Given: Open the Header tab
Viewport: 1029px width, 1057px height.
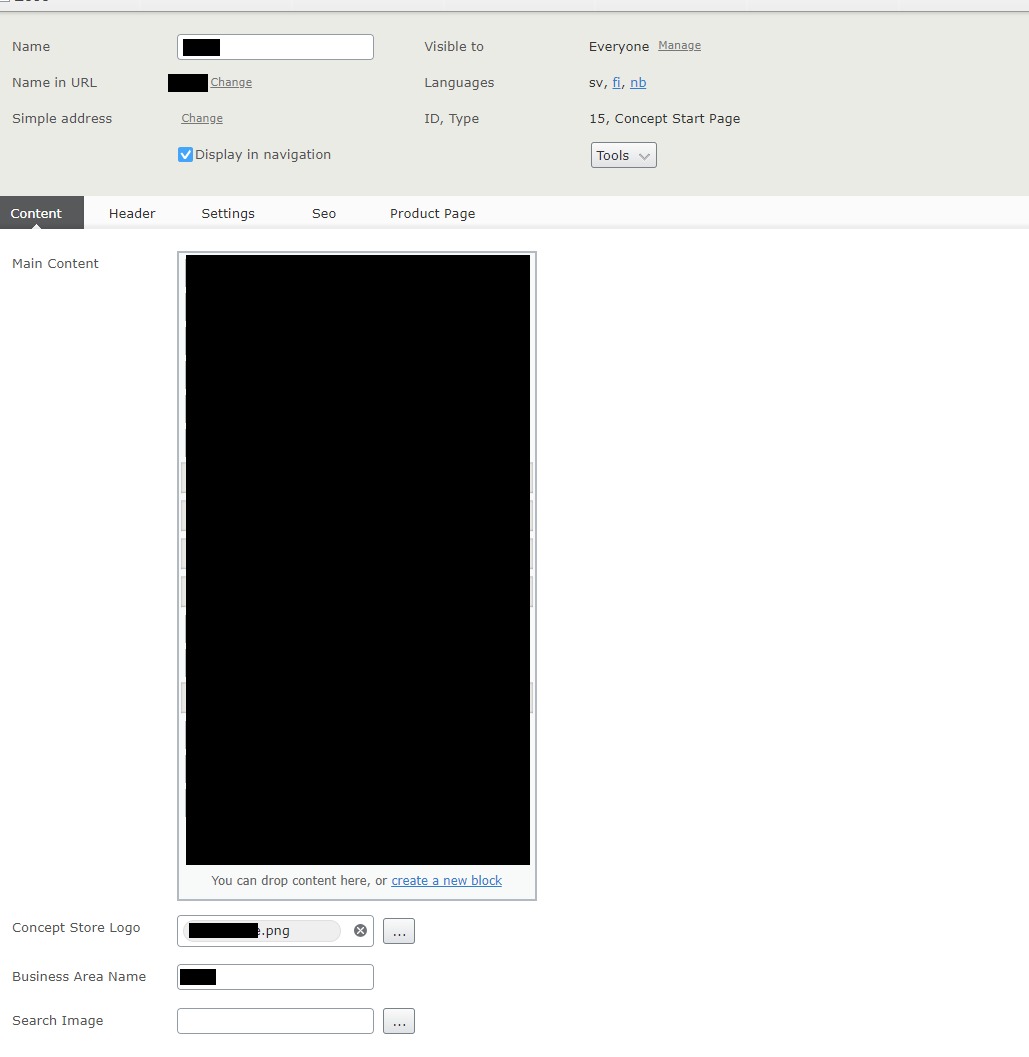Looking at the screenshot, I should tap(132, 213).
